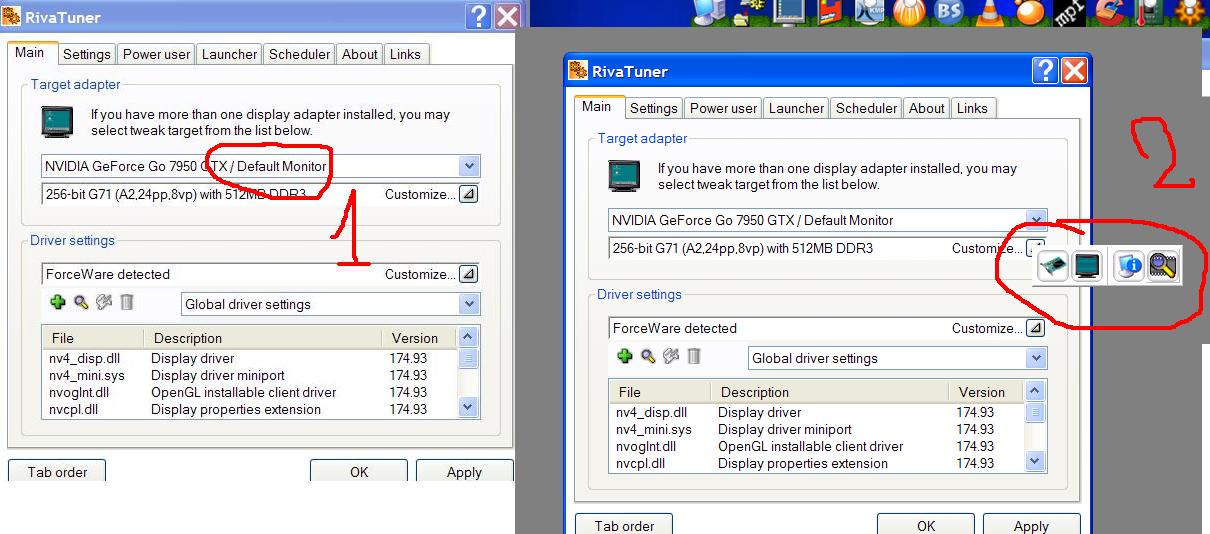Click the file list scroll-down arrow in right window
Viewport: 1210px width, 534px height.
click(1035, 460)
